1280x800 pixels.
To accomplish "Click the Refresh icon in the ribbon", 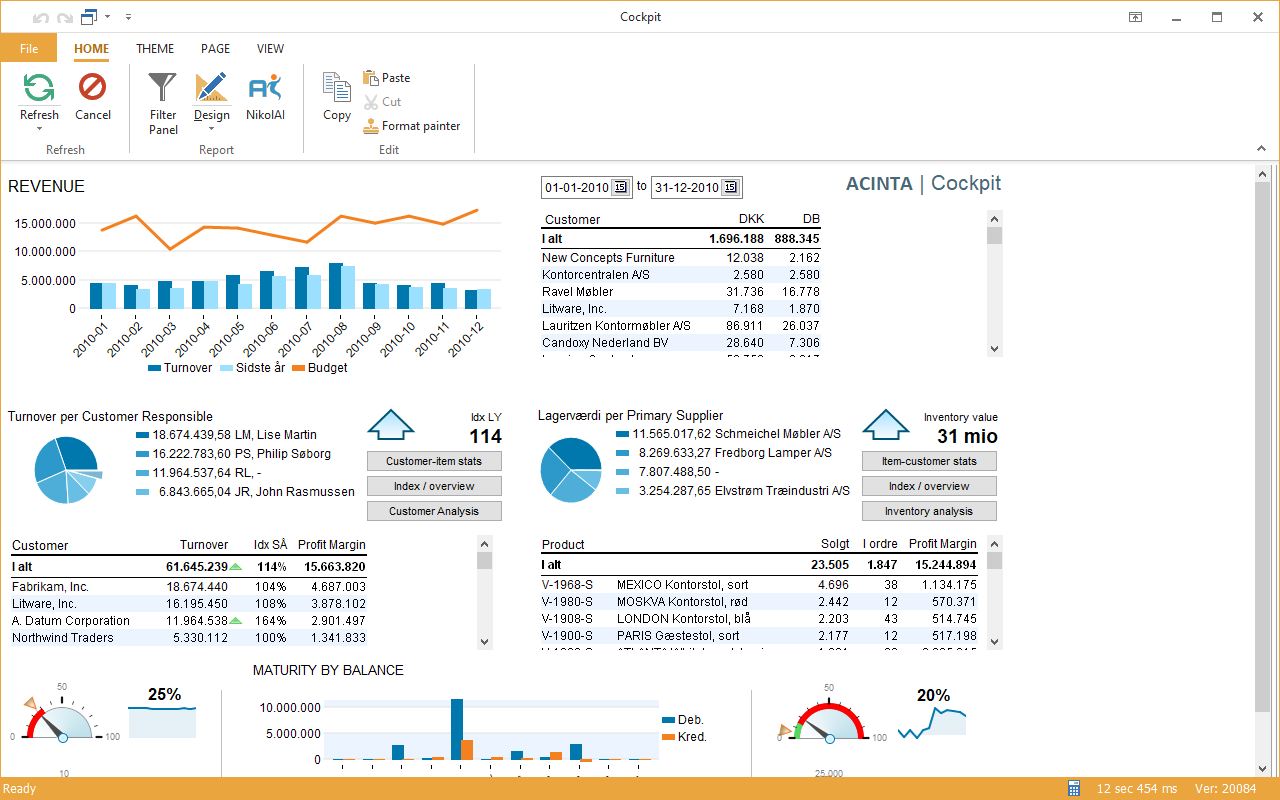I will tap(39, 88).
